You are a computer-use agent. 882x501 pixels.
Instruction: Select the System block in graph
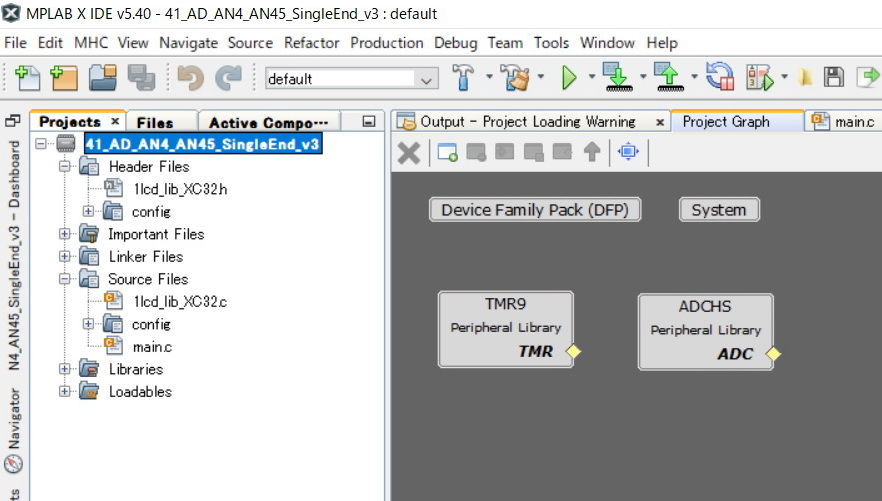tap(719, 210)
